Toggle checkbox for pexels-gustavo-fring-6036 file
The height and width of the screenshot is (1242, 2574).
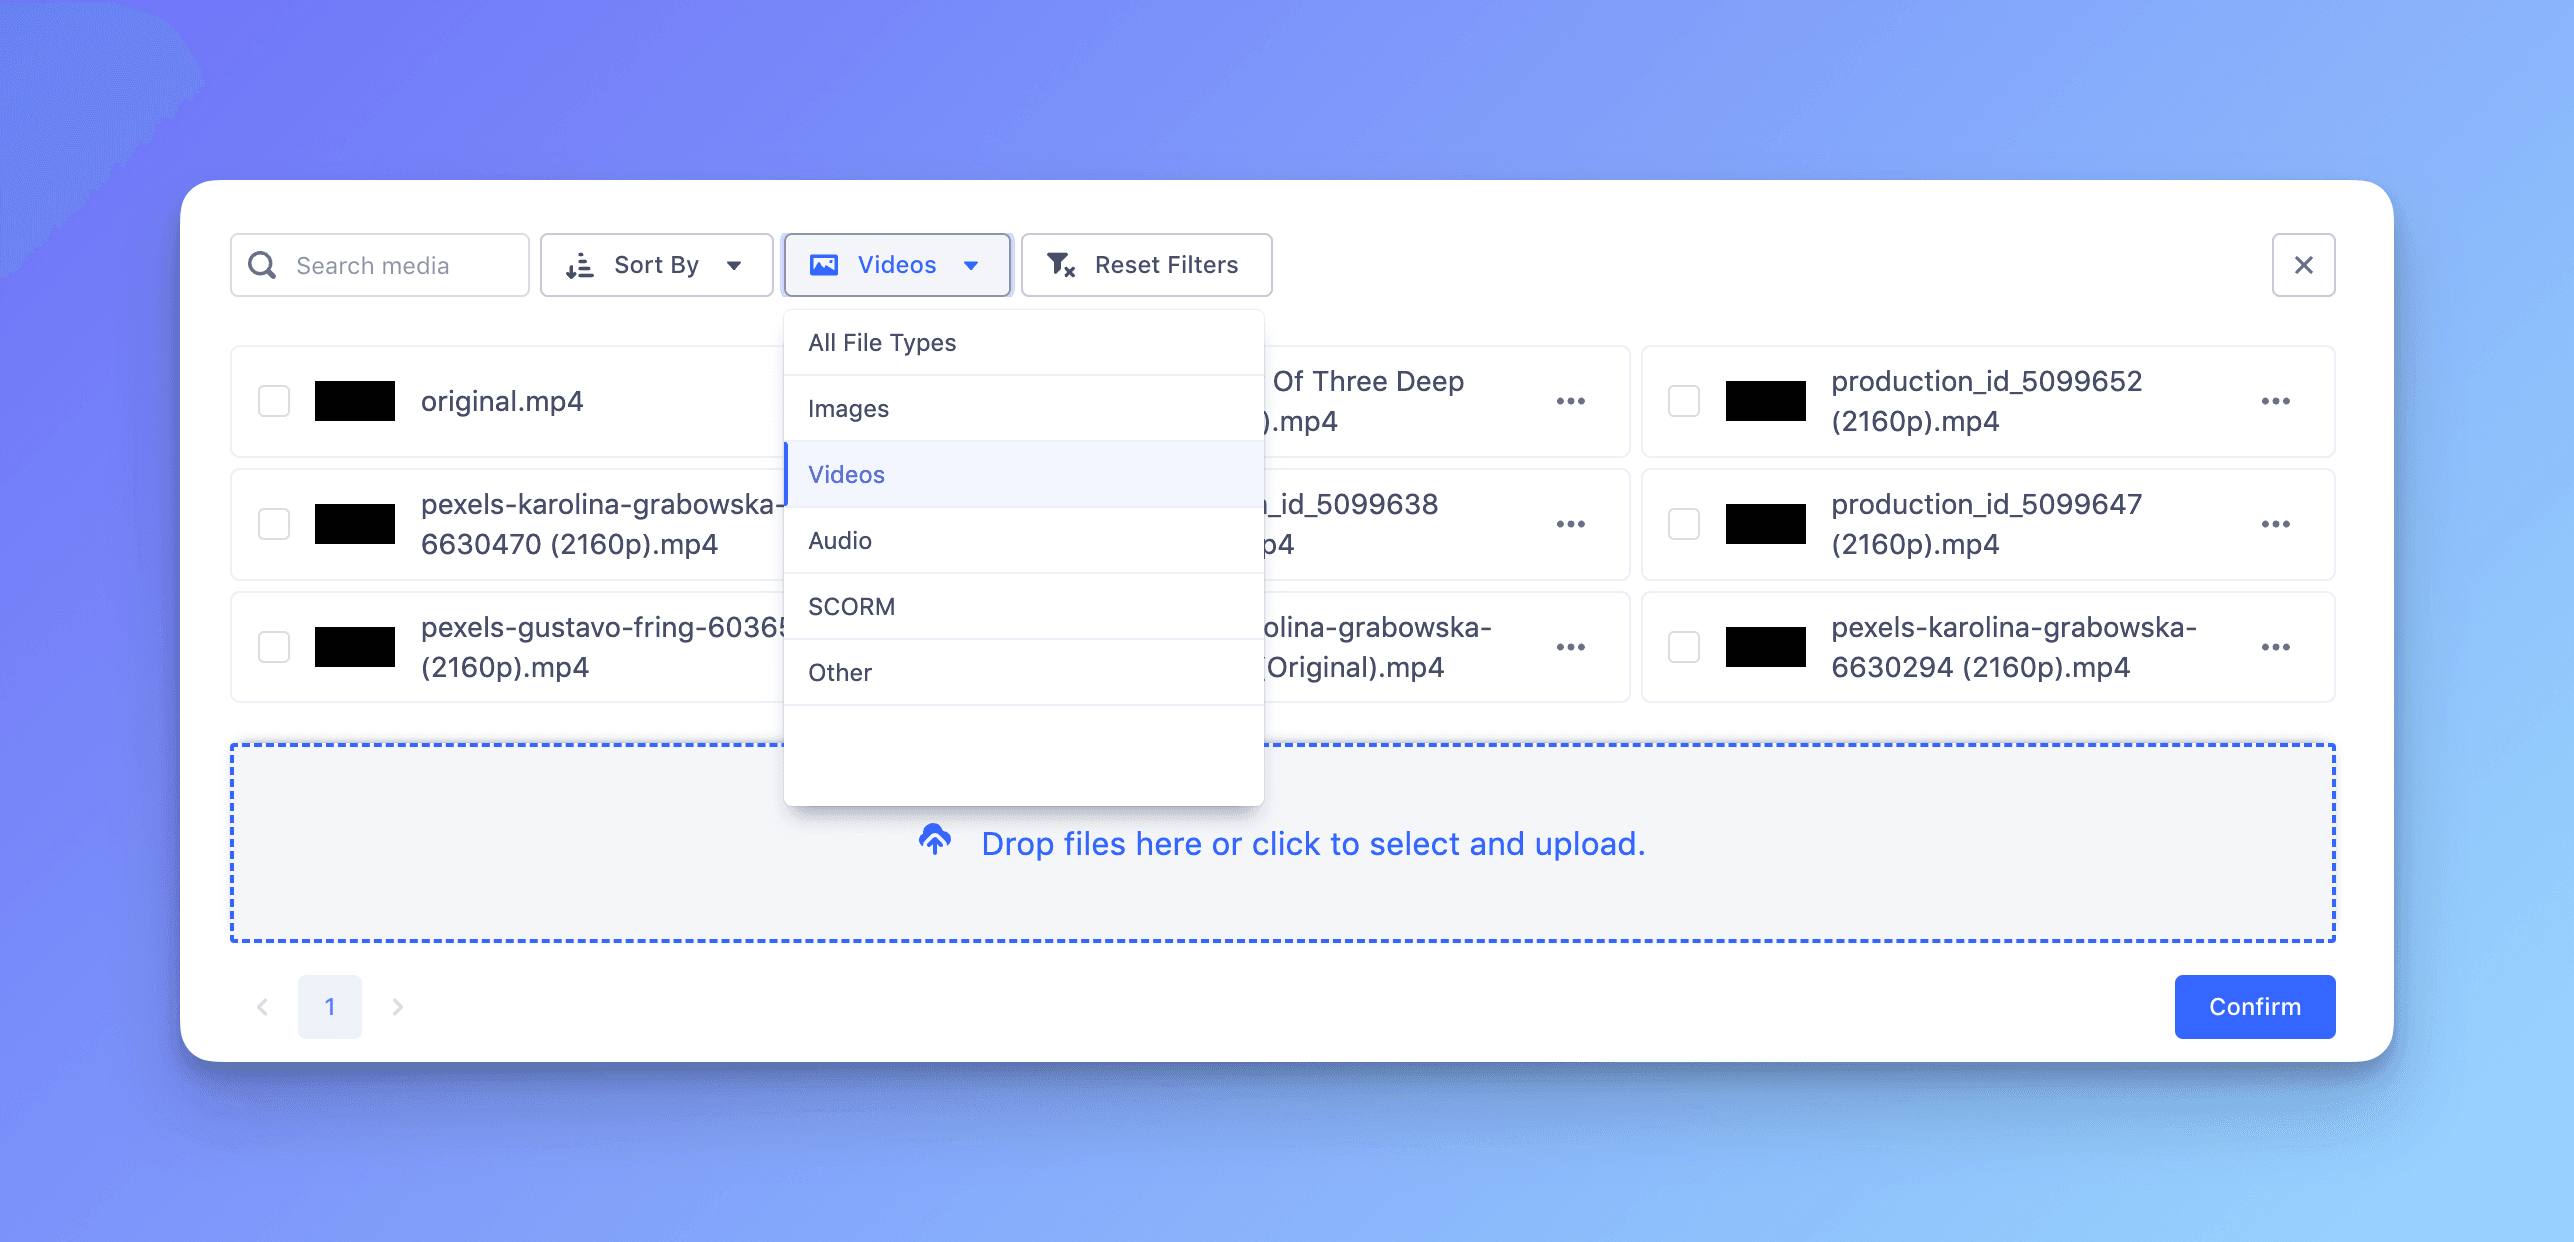pos(274,646)
